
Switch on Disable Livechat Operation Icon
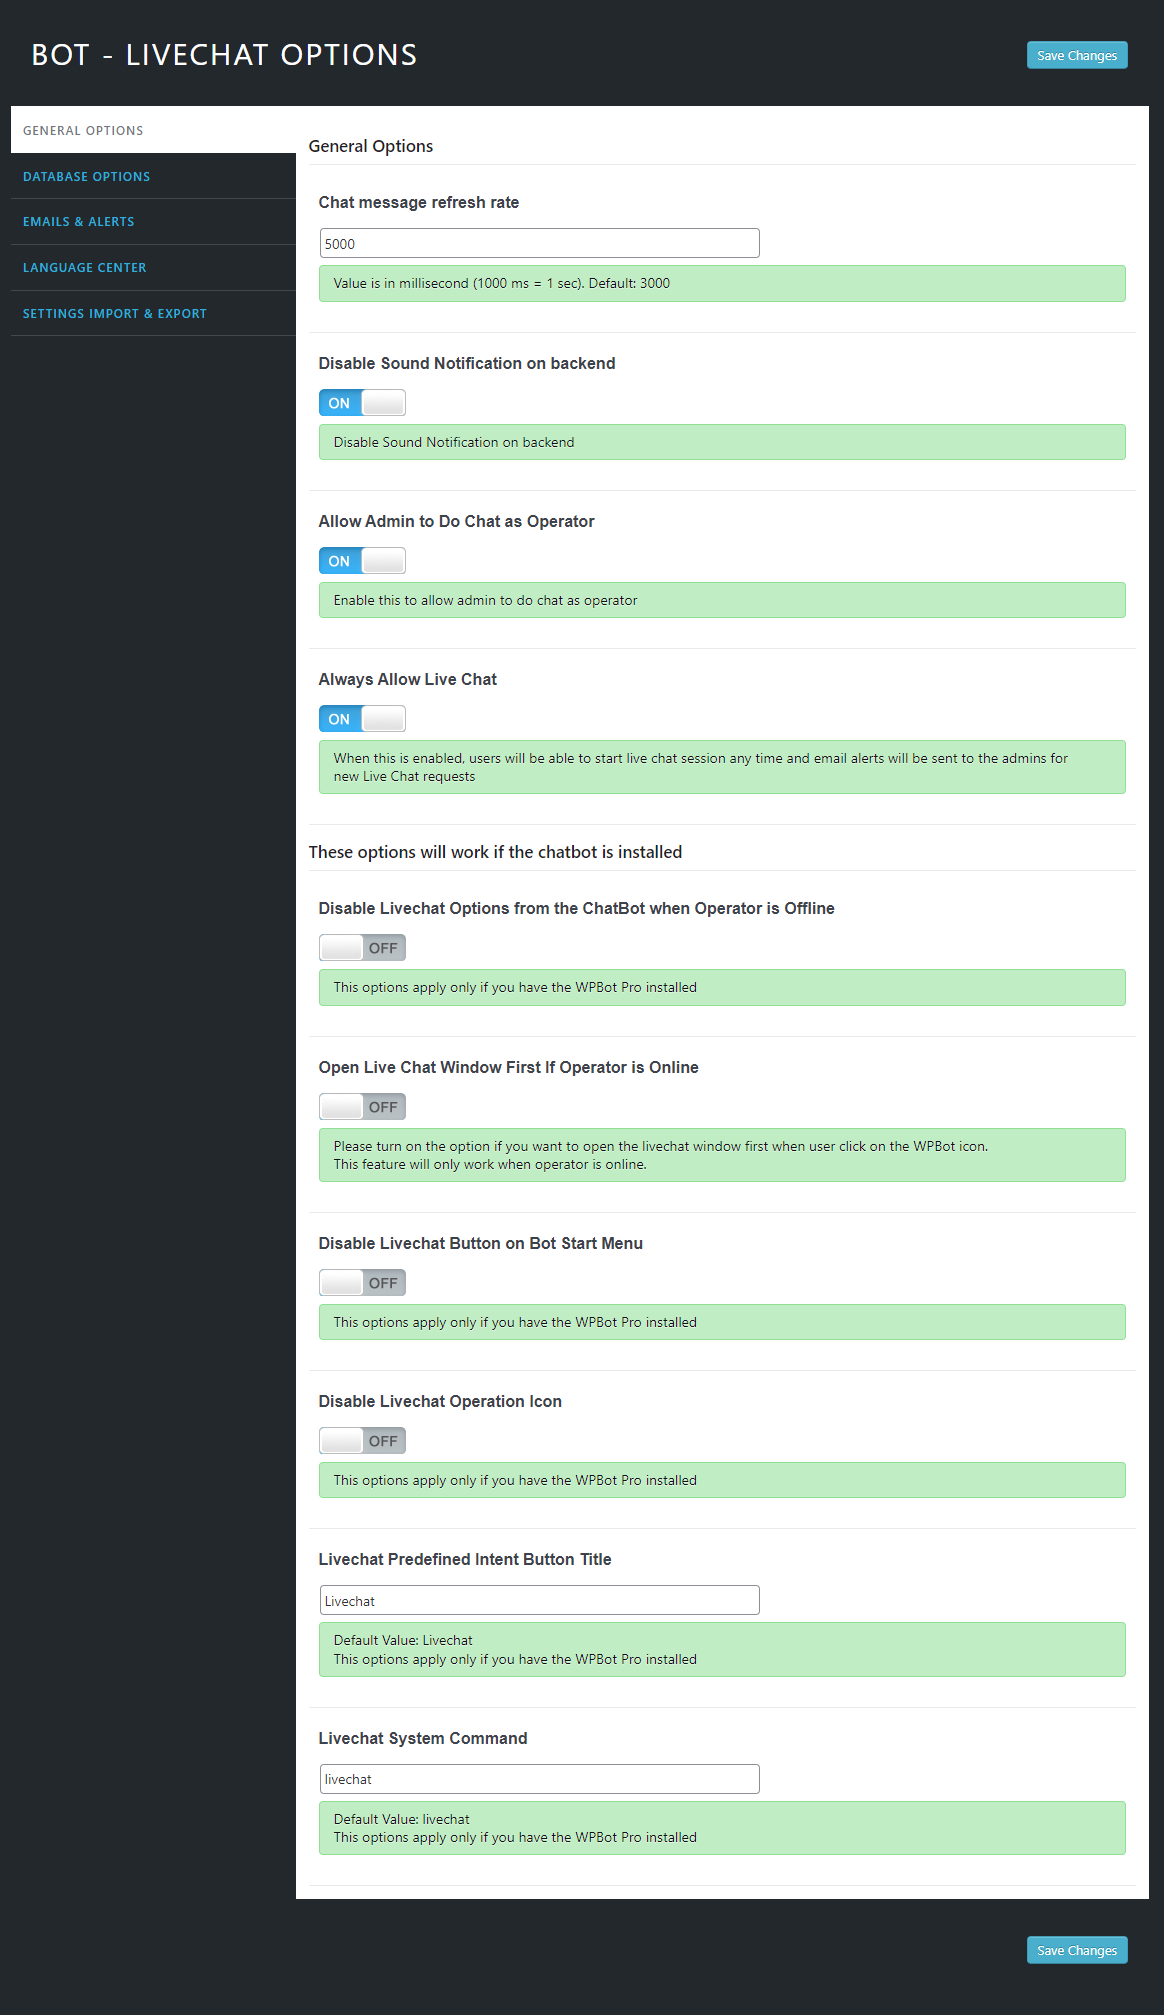tap(362, 1441)
